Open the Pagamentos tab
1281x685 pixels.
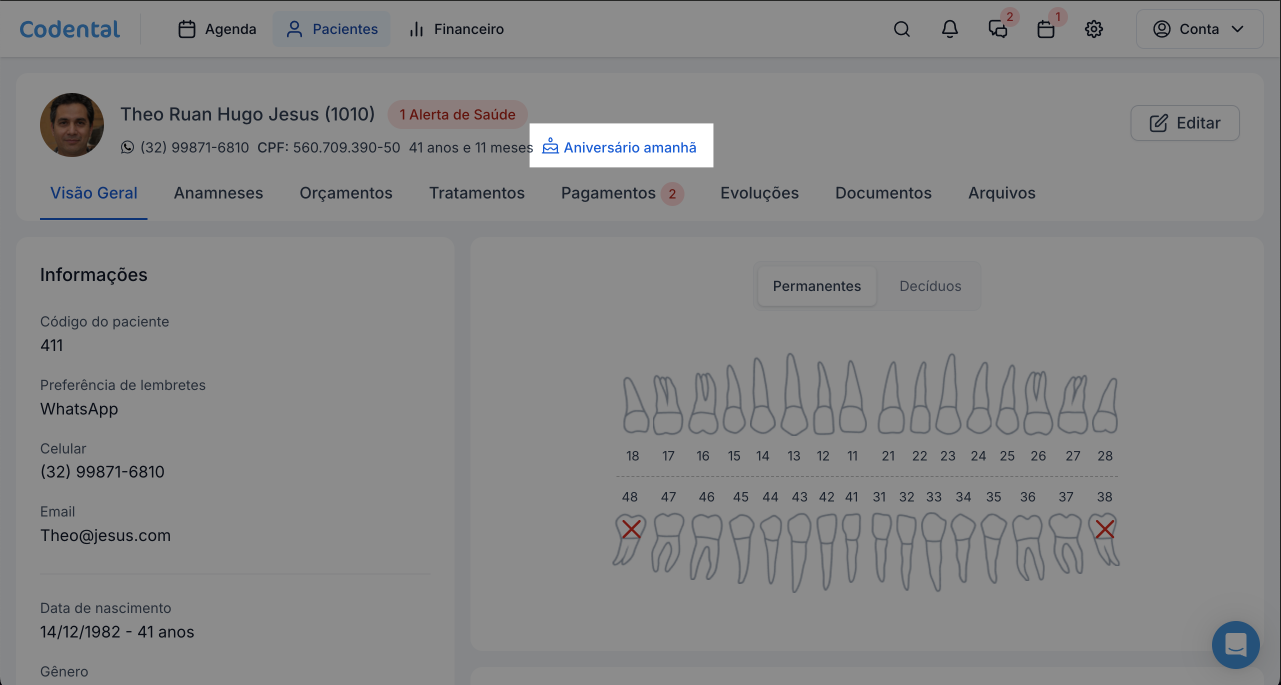tap(608, 193)
